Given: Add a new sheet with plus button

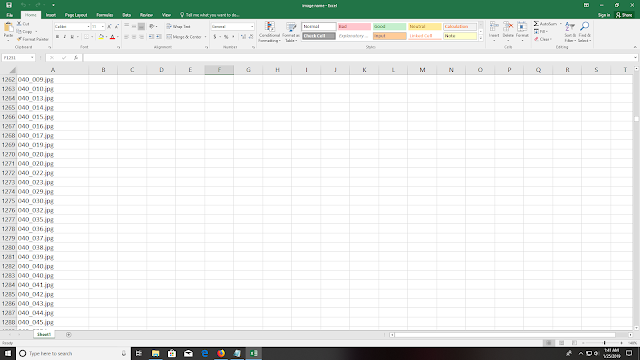Looking at the screenshot, I should (69, 335).
